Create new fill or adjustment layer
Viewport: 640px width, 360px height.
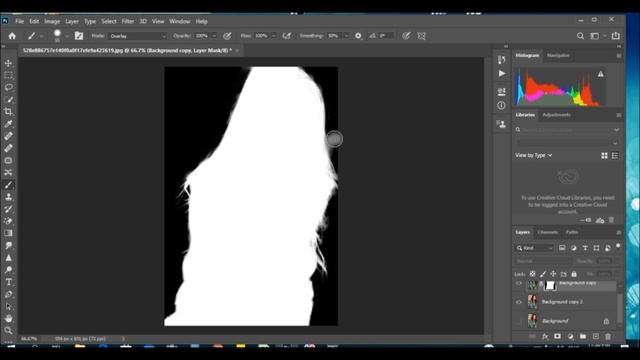[570, 336]
